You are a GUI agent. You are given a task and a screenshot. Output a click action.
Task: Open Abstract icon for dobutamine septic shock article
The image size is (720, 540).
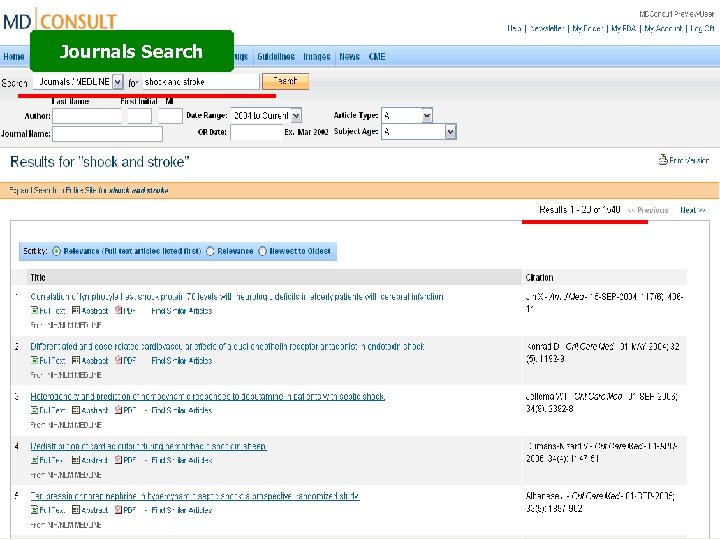point(76,410)
